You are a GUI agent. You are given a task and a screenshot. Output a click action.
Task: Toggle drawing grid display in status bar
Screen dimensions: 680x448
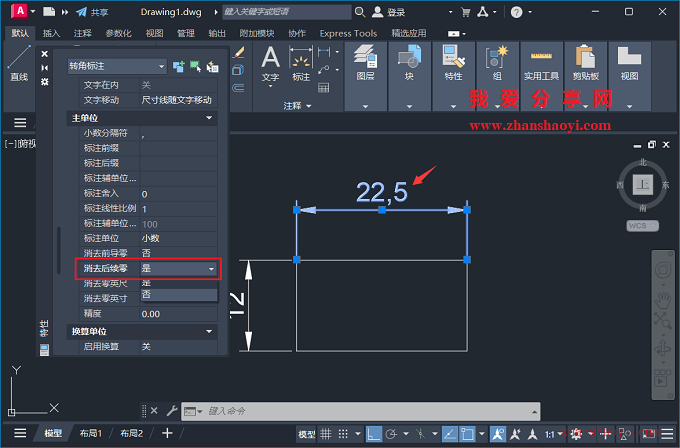[326, 434]
